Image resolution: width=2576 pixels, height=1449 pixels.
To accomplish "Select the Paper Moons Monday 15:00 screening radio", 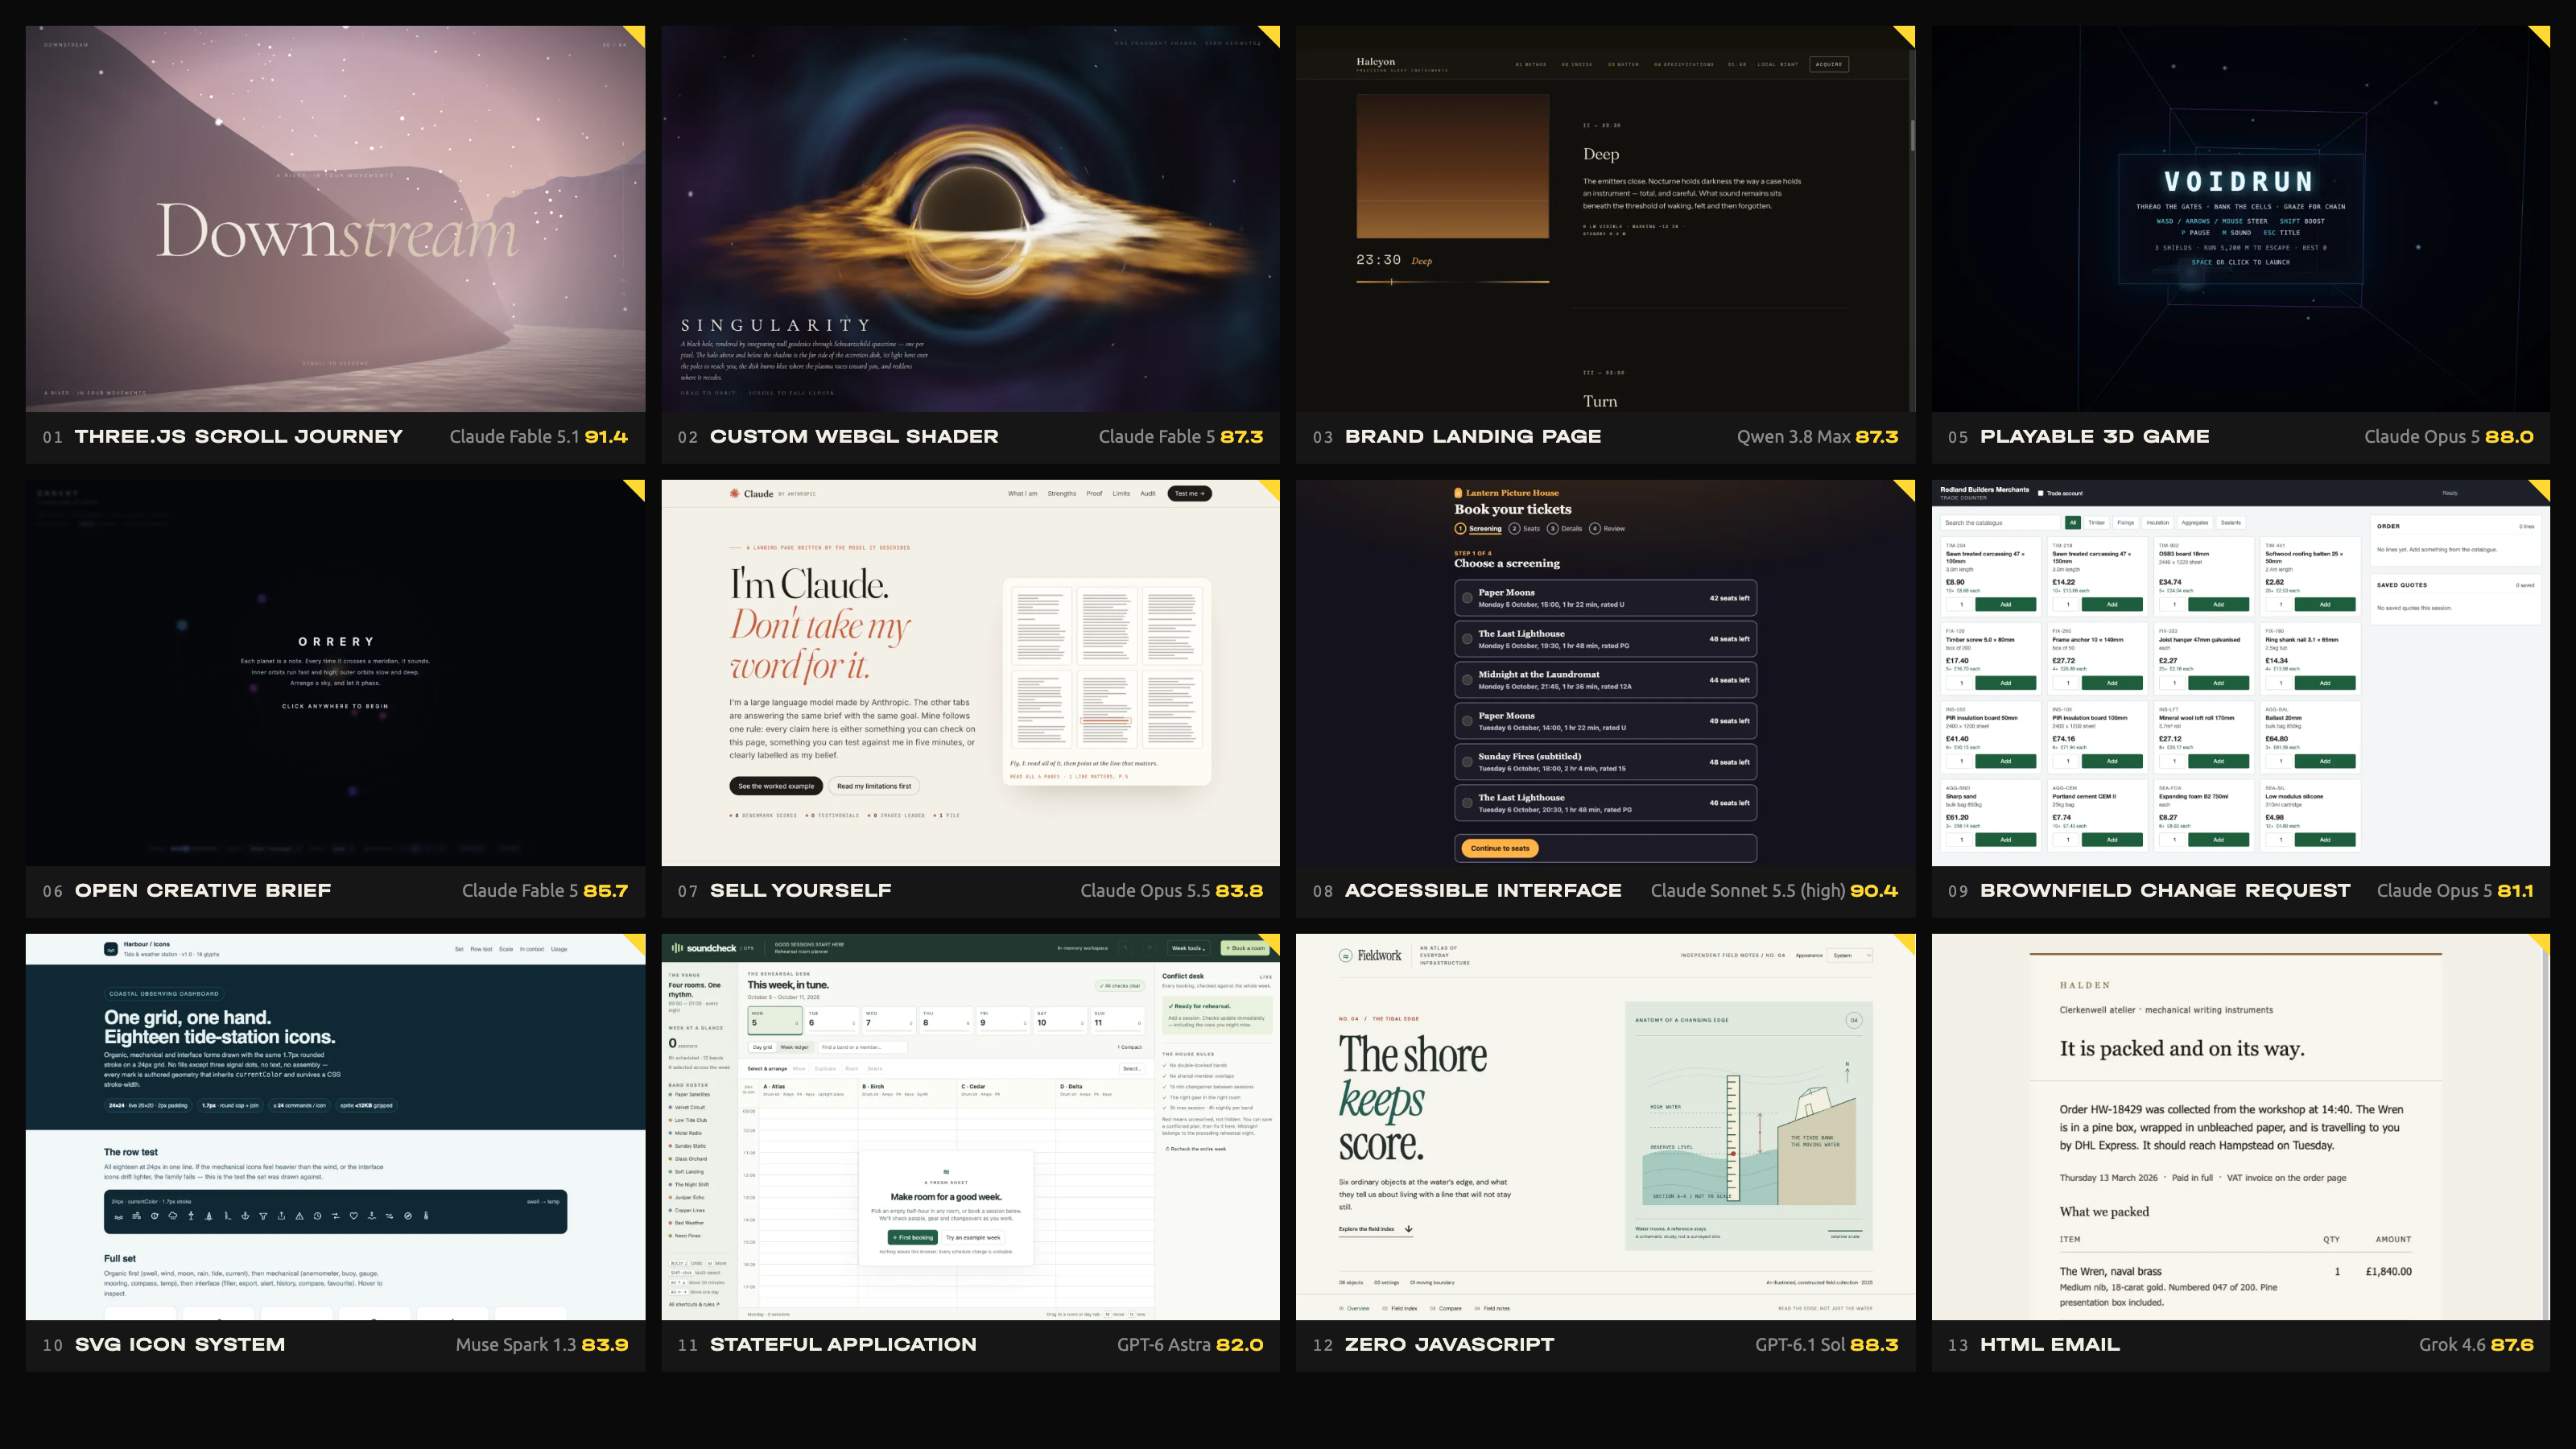I will click(1467, 598).
